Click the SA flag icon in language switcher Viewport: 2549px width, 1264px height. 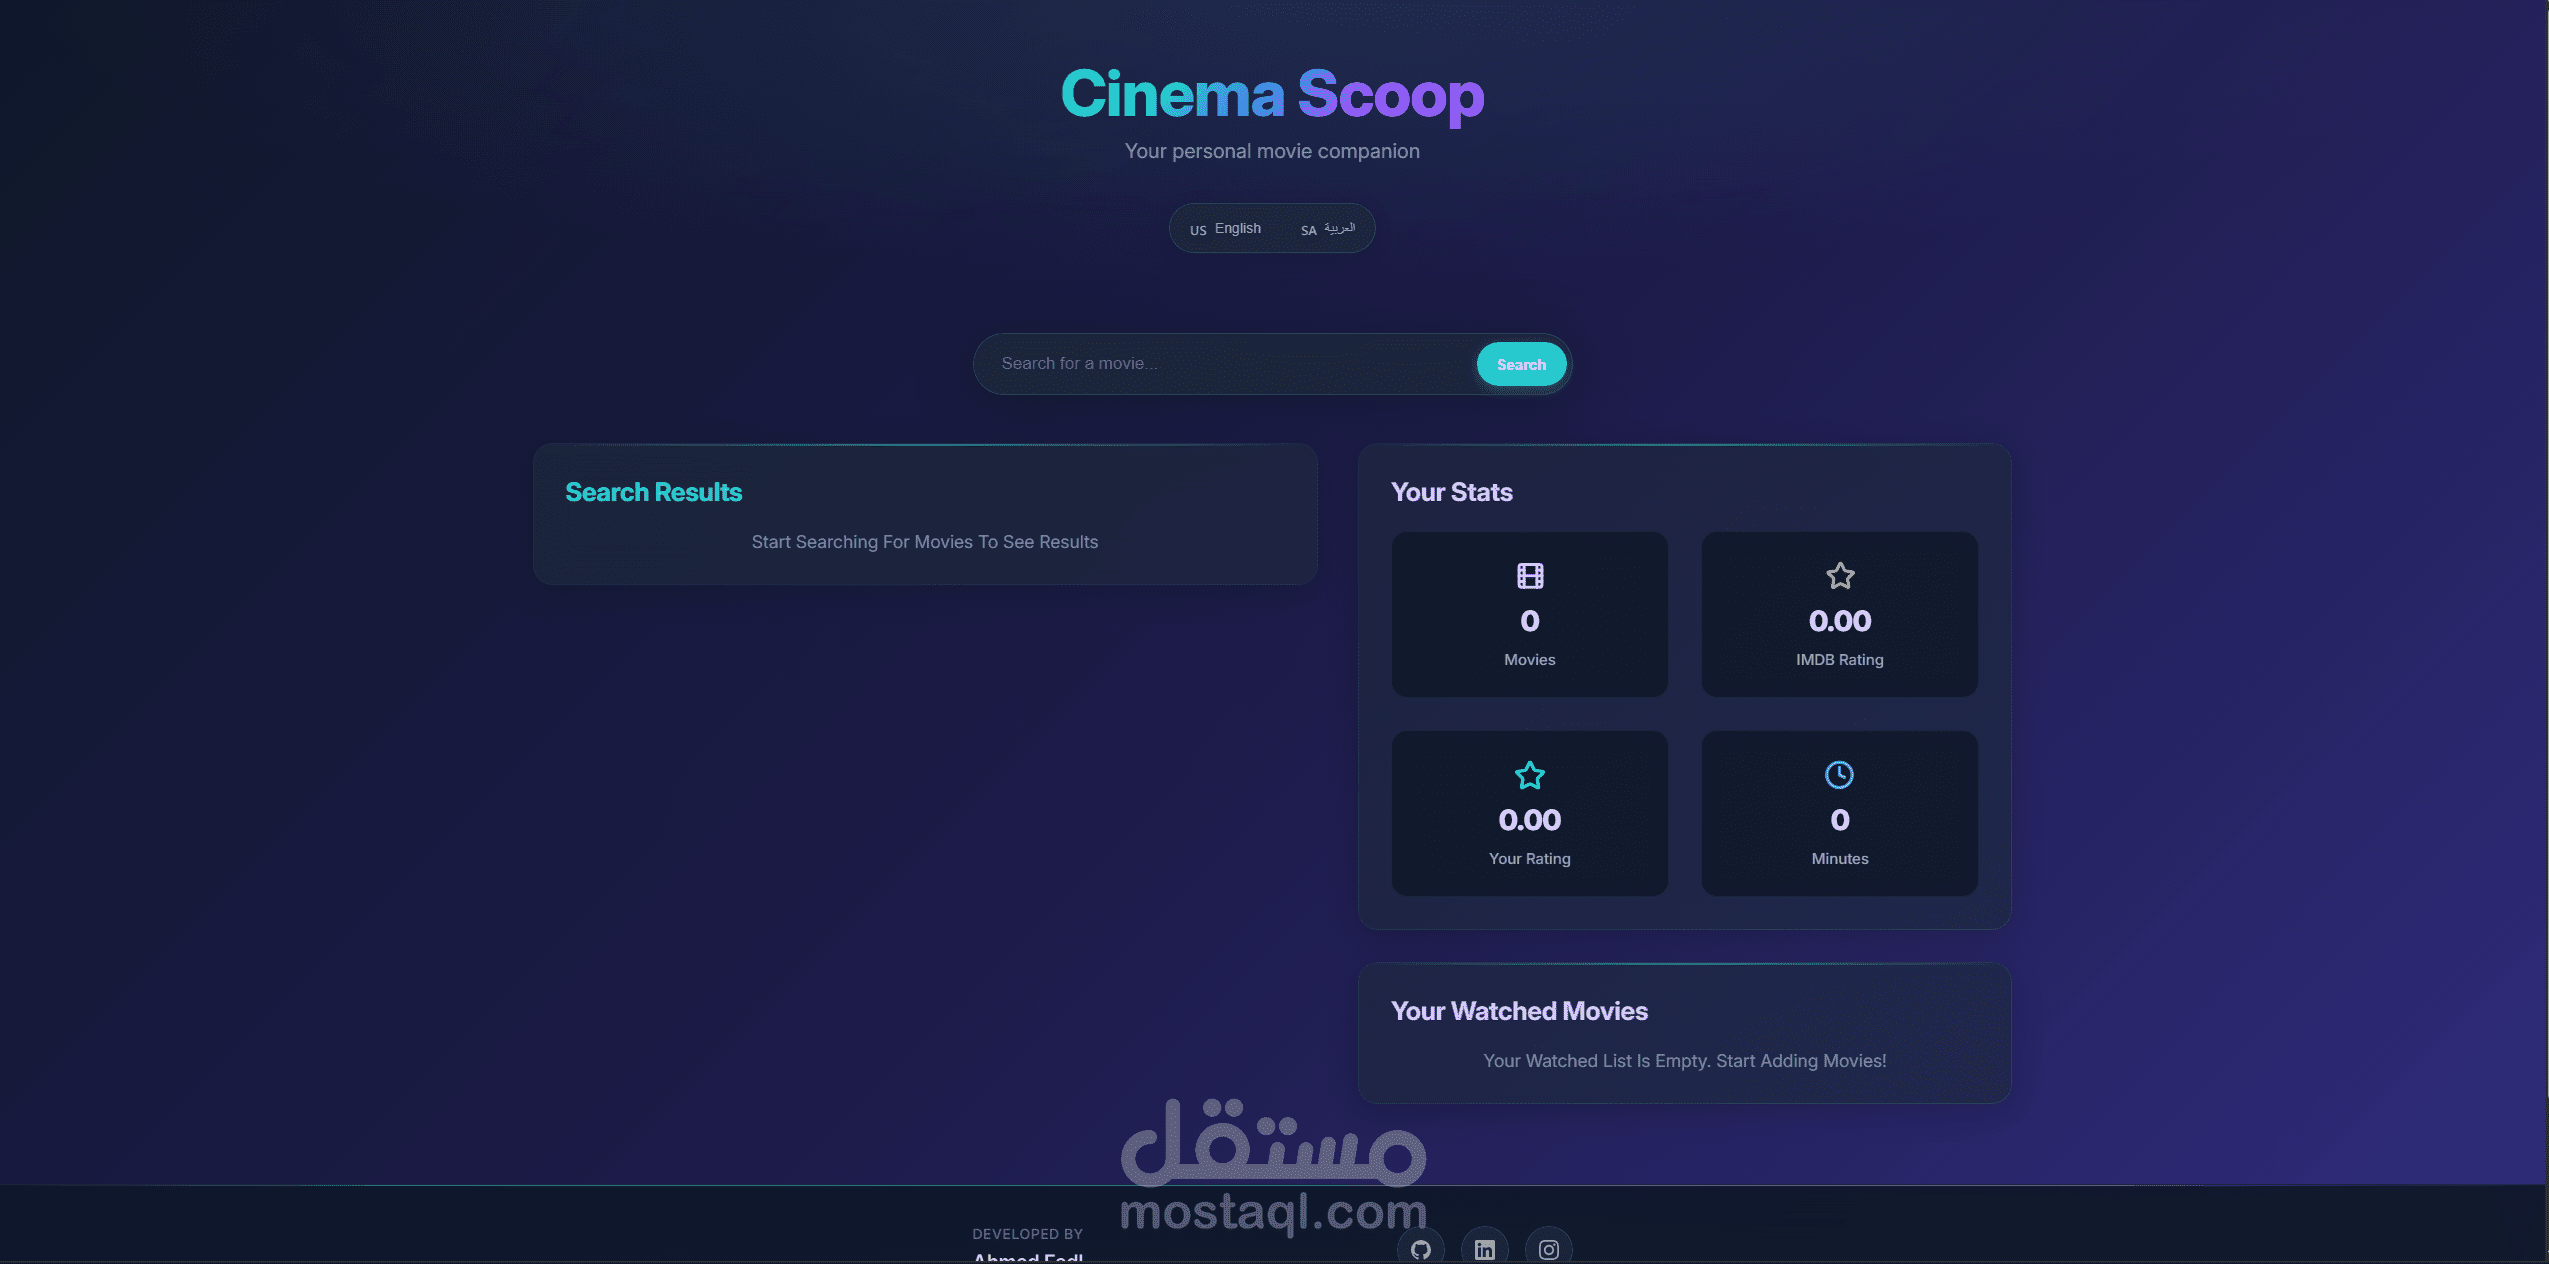[1307, 230]
